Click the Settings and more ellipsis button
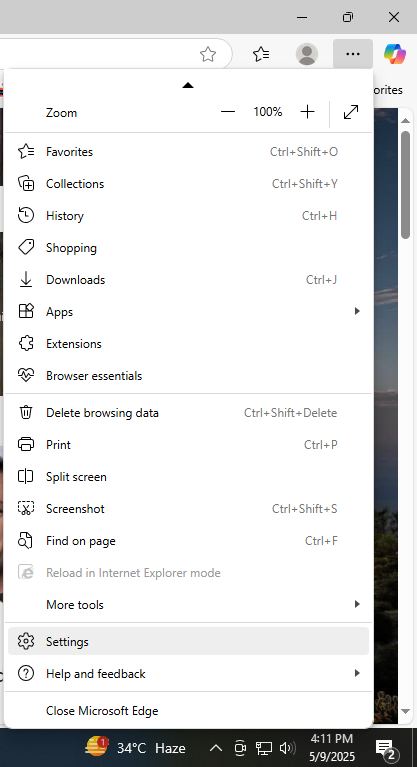 (x=353, y=54)
